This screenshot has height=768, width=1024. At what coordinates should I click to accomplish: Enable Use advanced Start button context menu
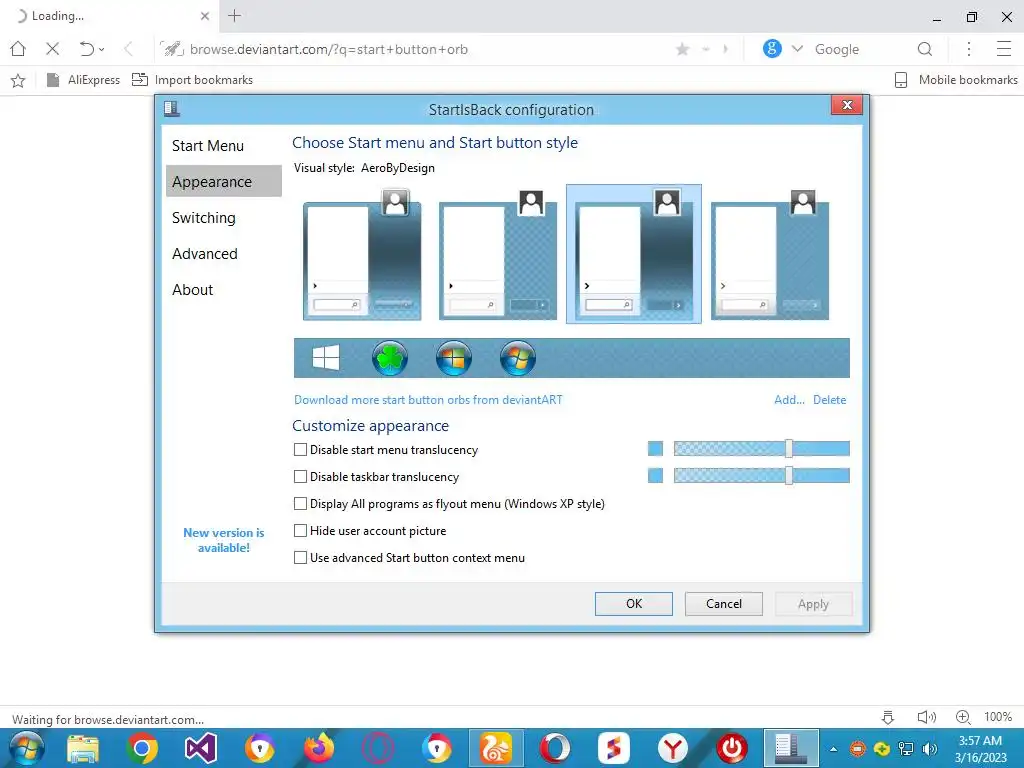point(300,558)
